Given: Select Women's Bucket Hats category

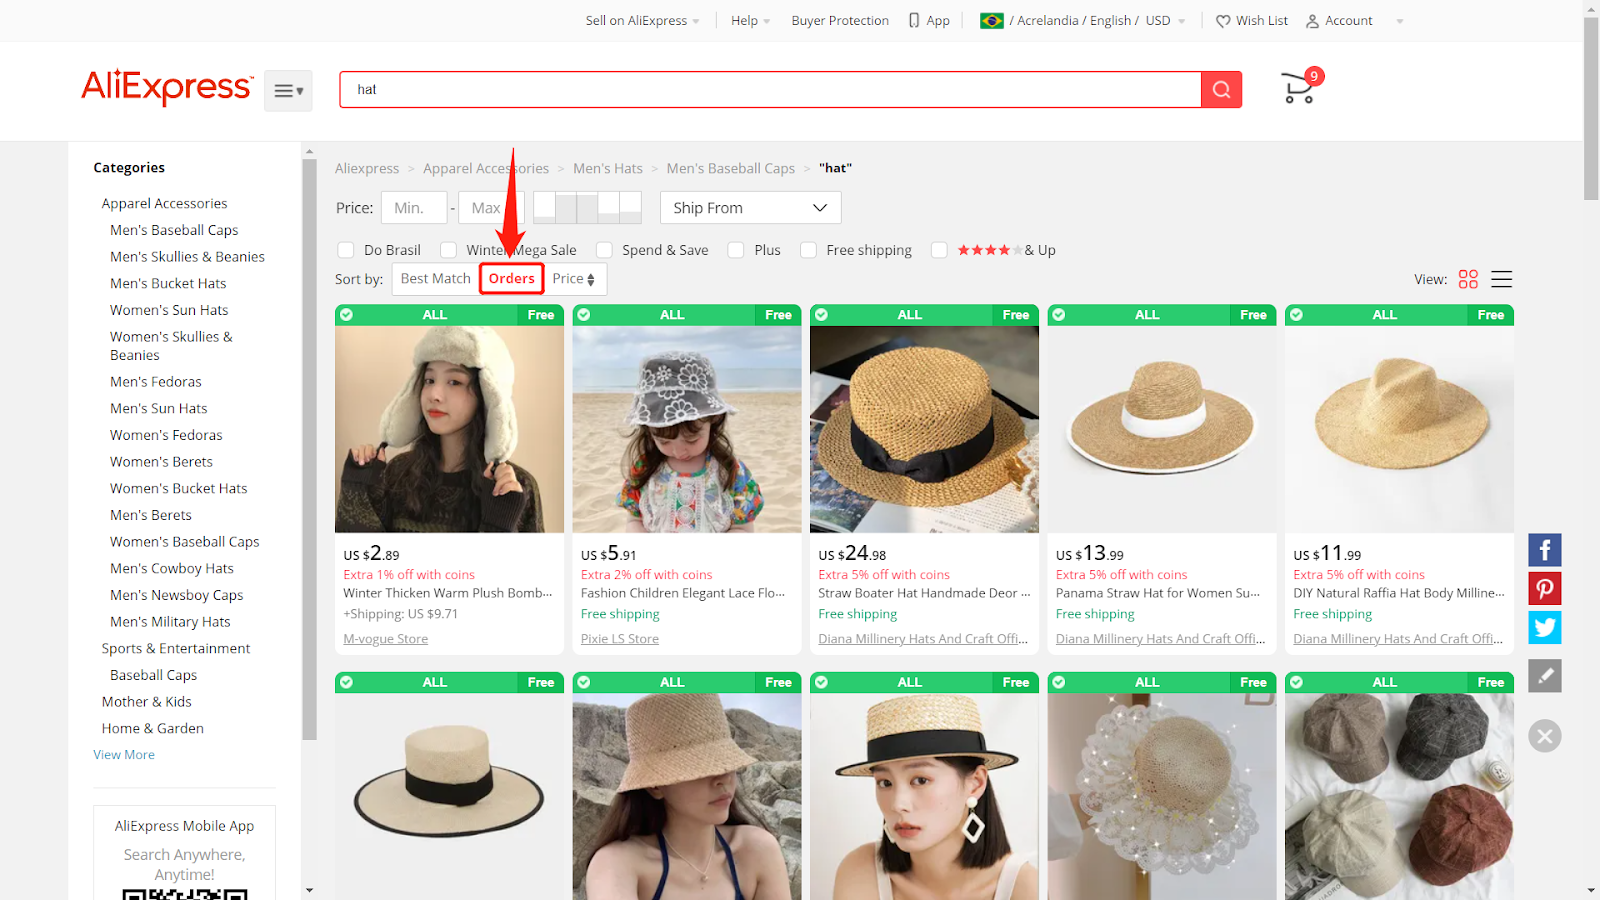Looking at the screenshot, I should [x=178, y=488].
